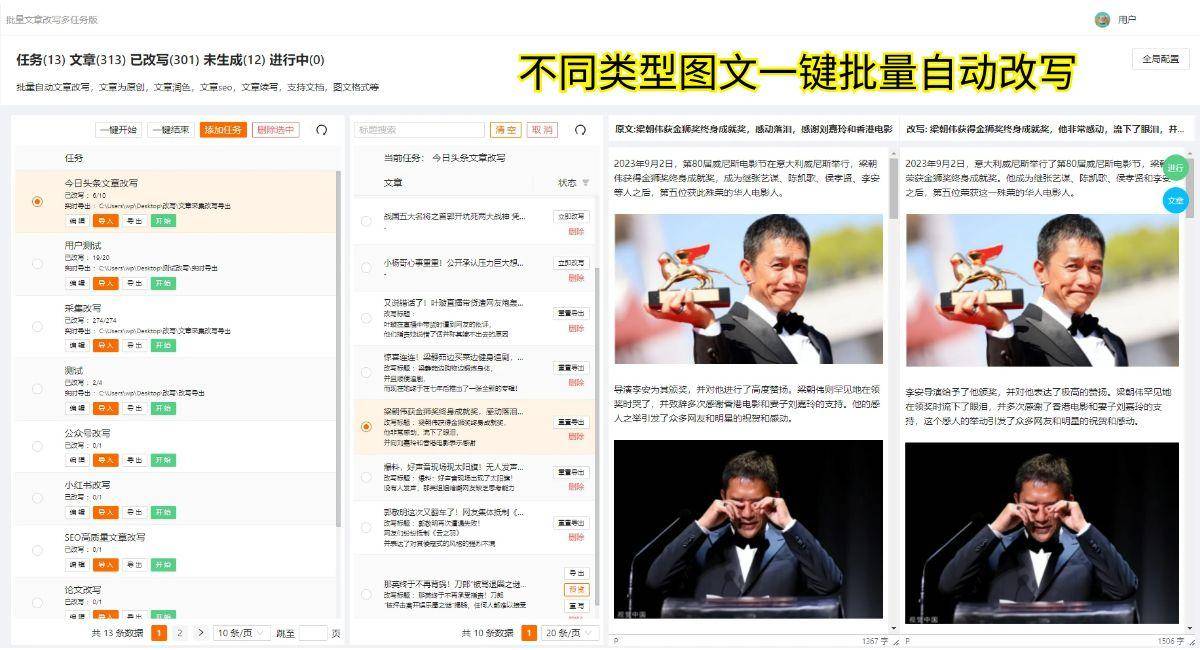This screenshot has height=650, width=1200.
Task: Click the 一键开始 button
Action: coord(119,130)
